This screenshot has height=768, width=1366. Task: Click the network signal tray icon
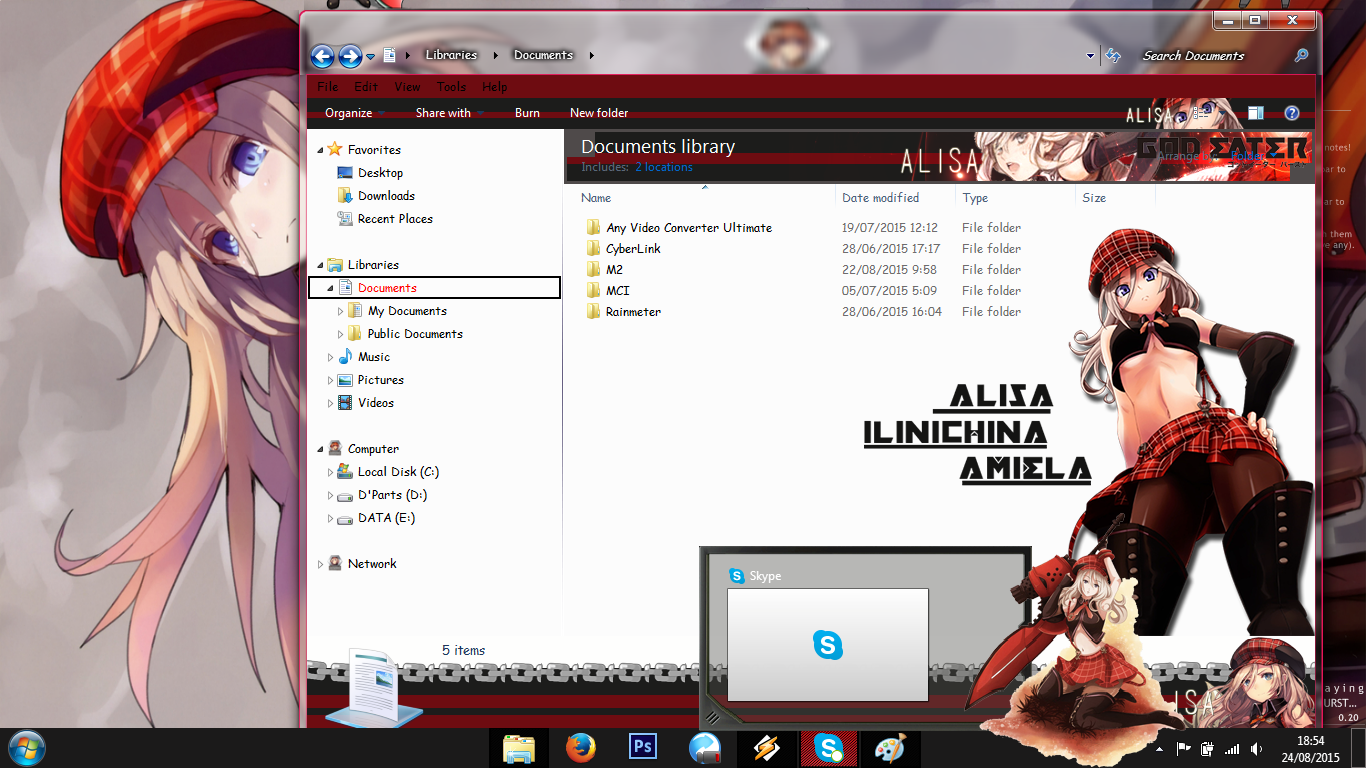[1232, 748]
